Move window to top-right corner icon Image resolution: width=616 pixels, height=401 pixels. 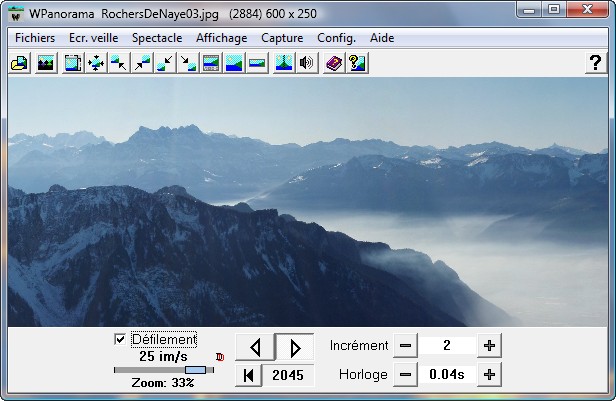(142, 63)
